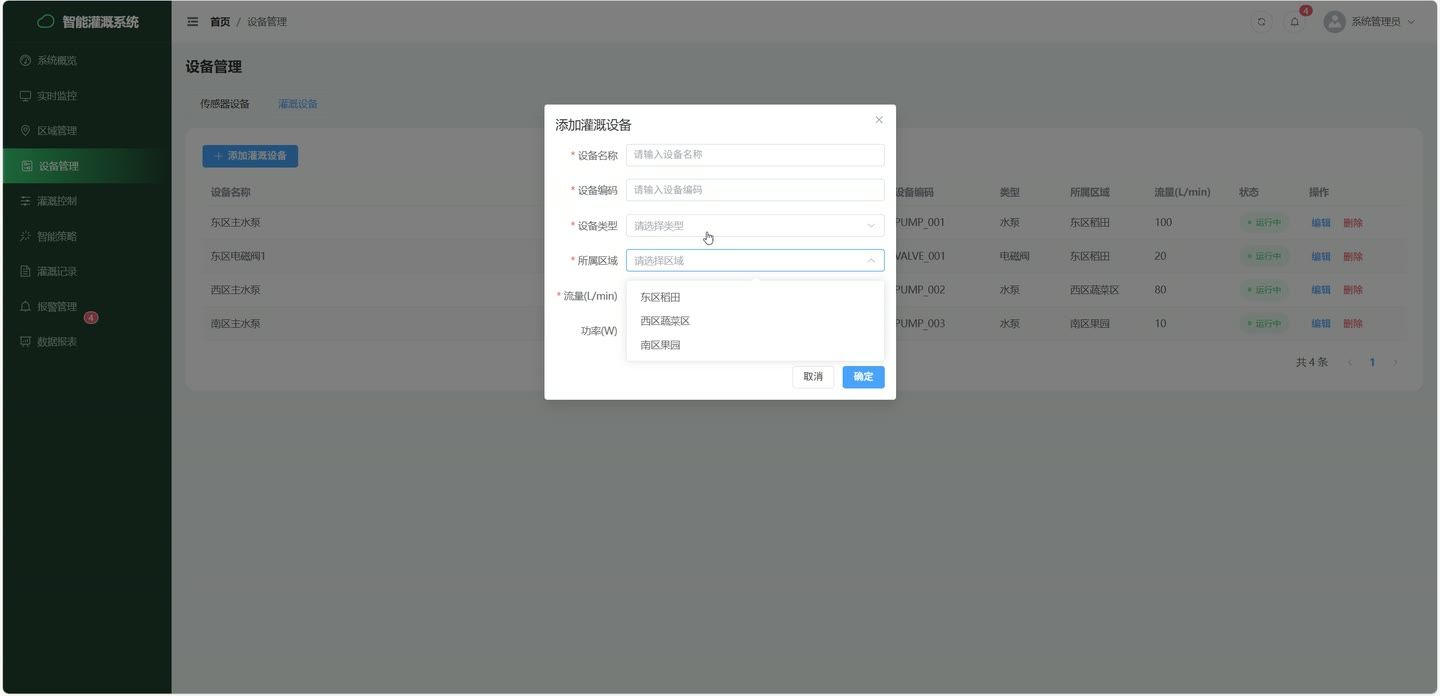Click the 数据报表 chart icon
This screenshot has height=696, width=1440.
click(x=26, y=342)
